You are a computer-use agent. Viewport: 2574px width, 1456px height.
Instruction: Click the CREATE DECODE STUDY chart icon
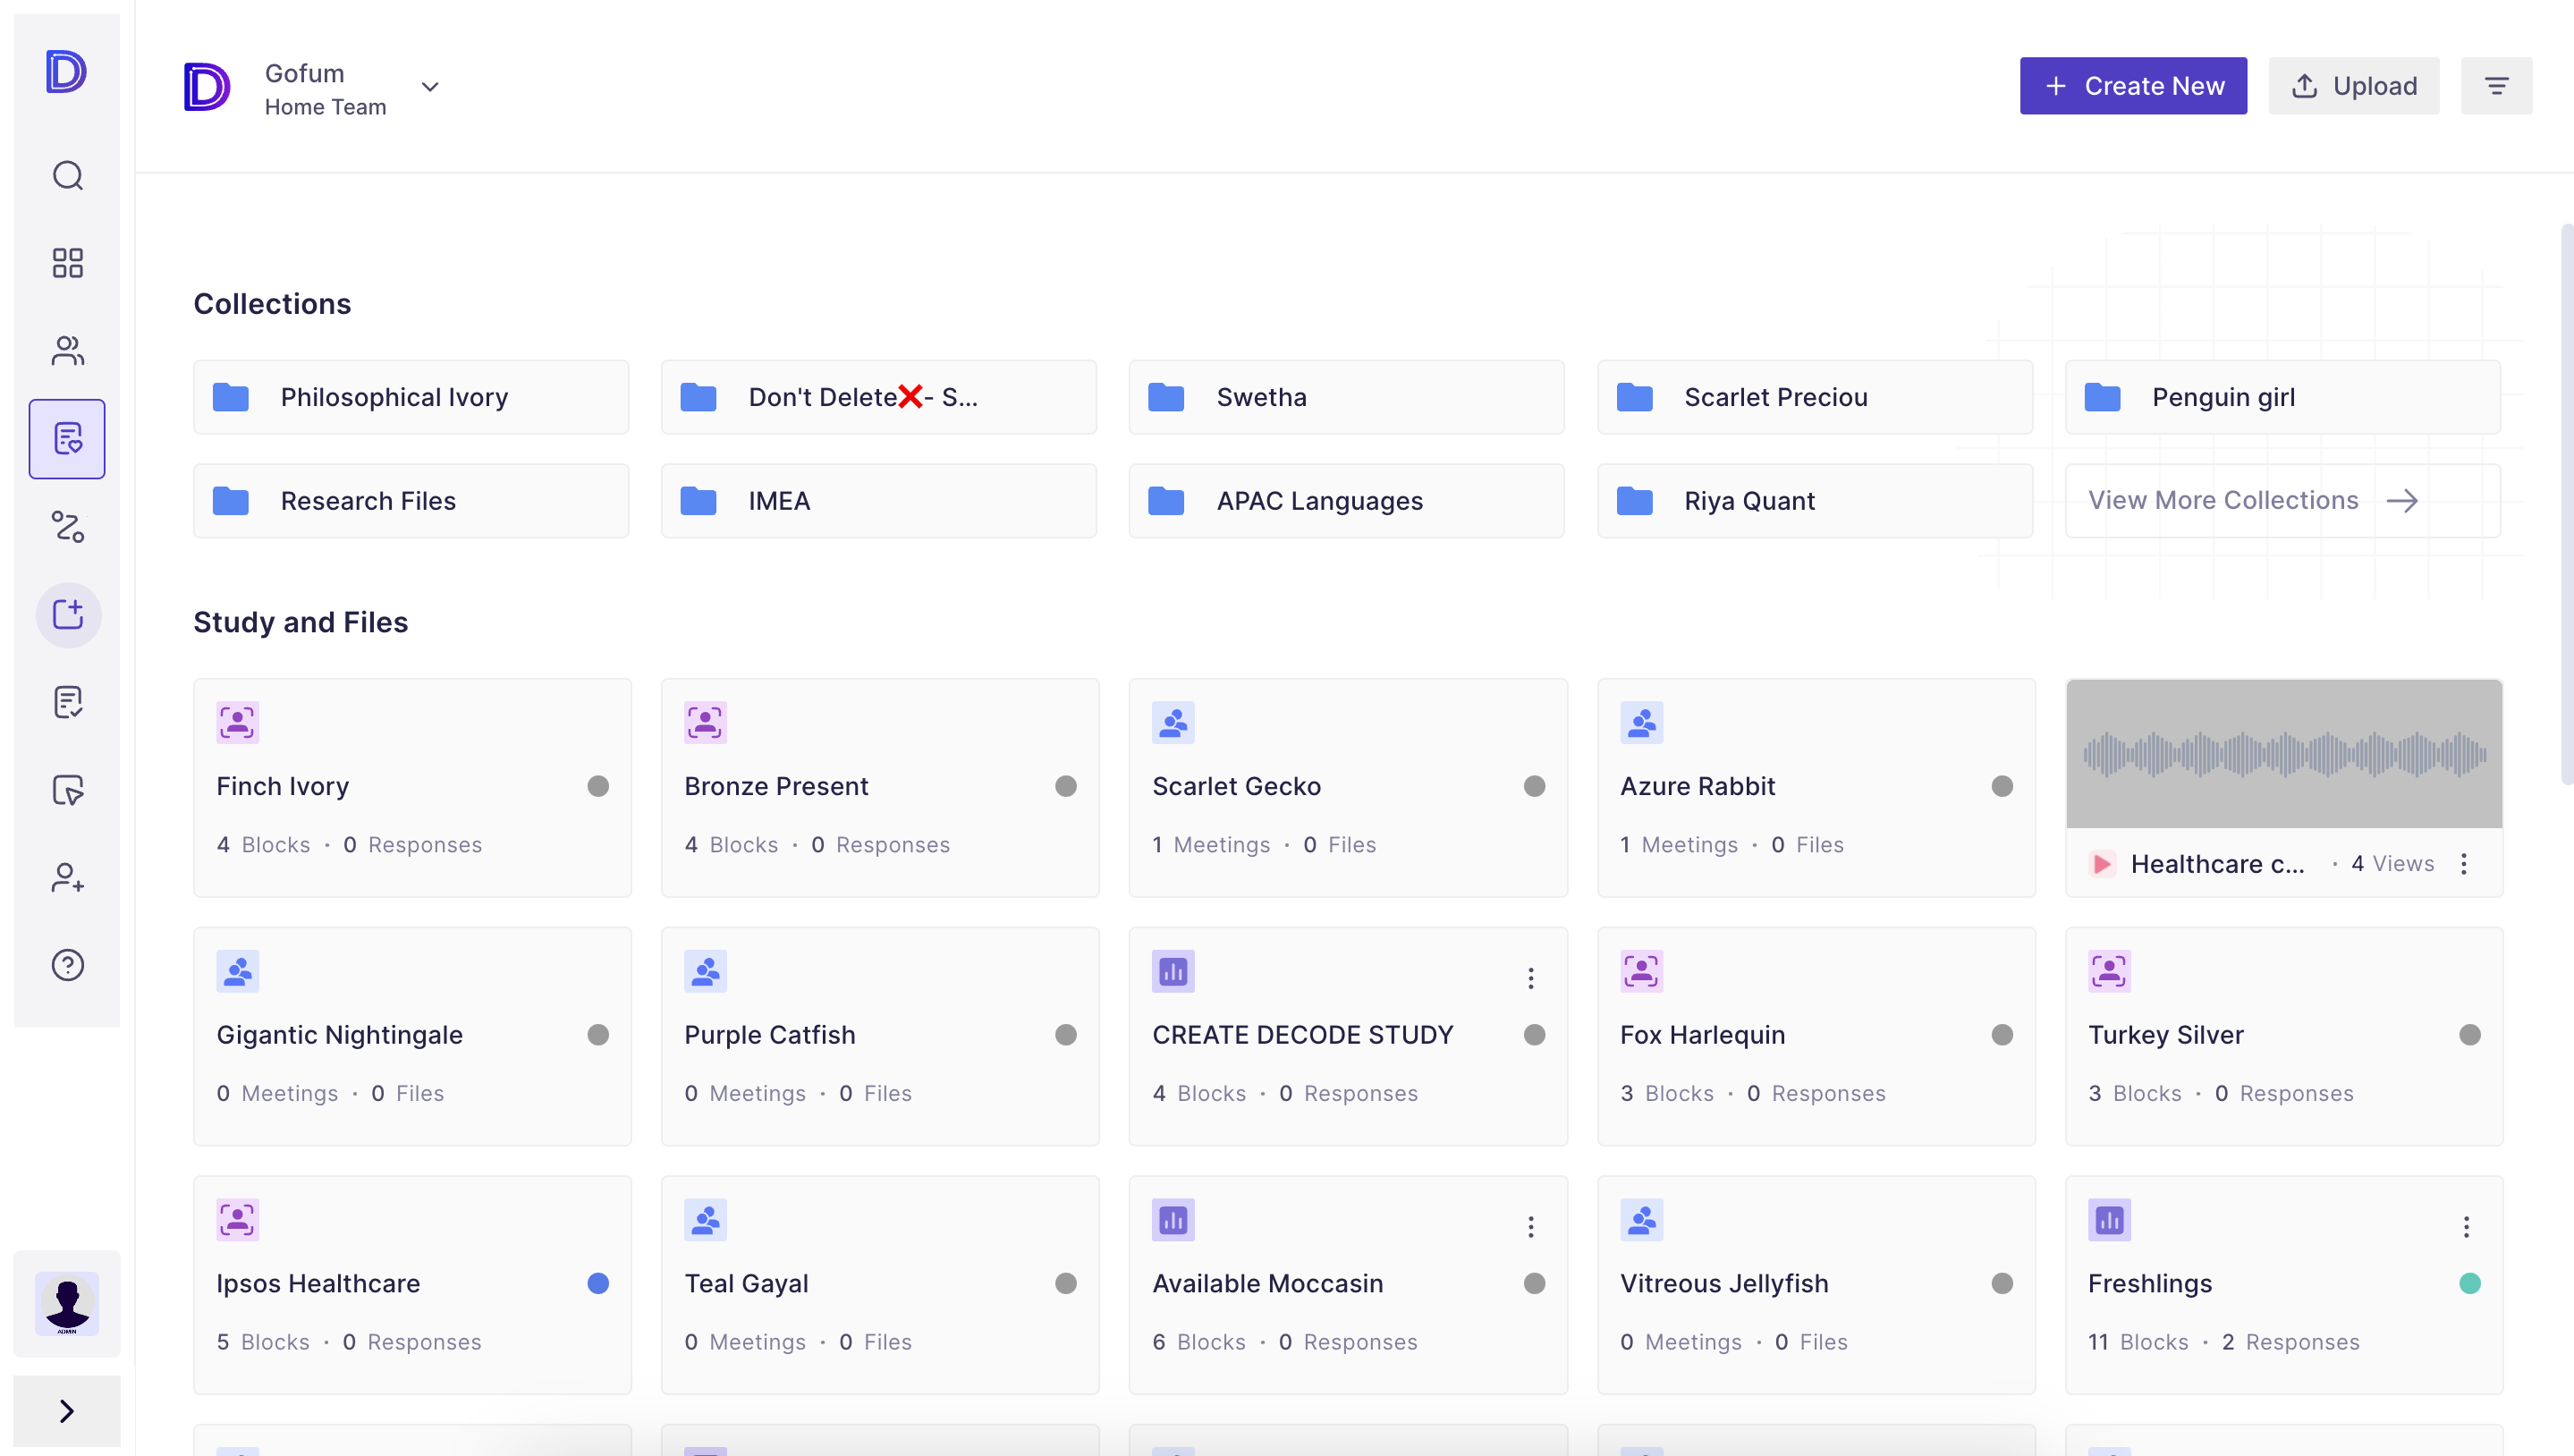pos(1173,971)
